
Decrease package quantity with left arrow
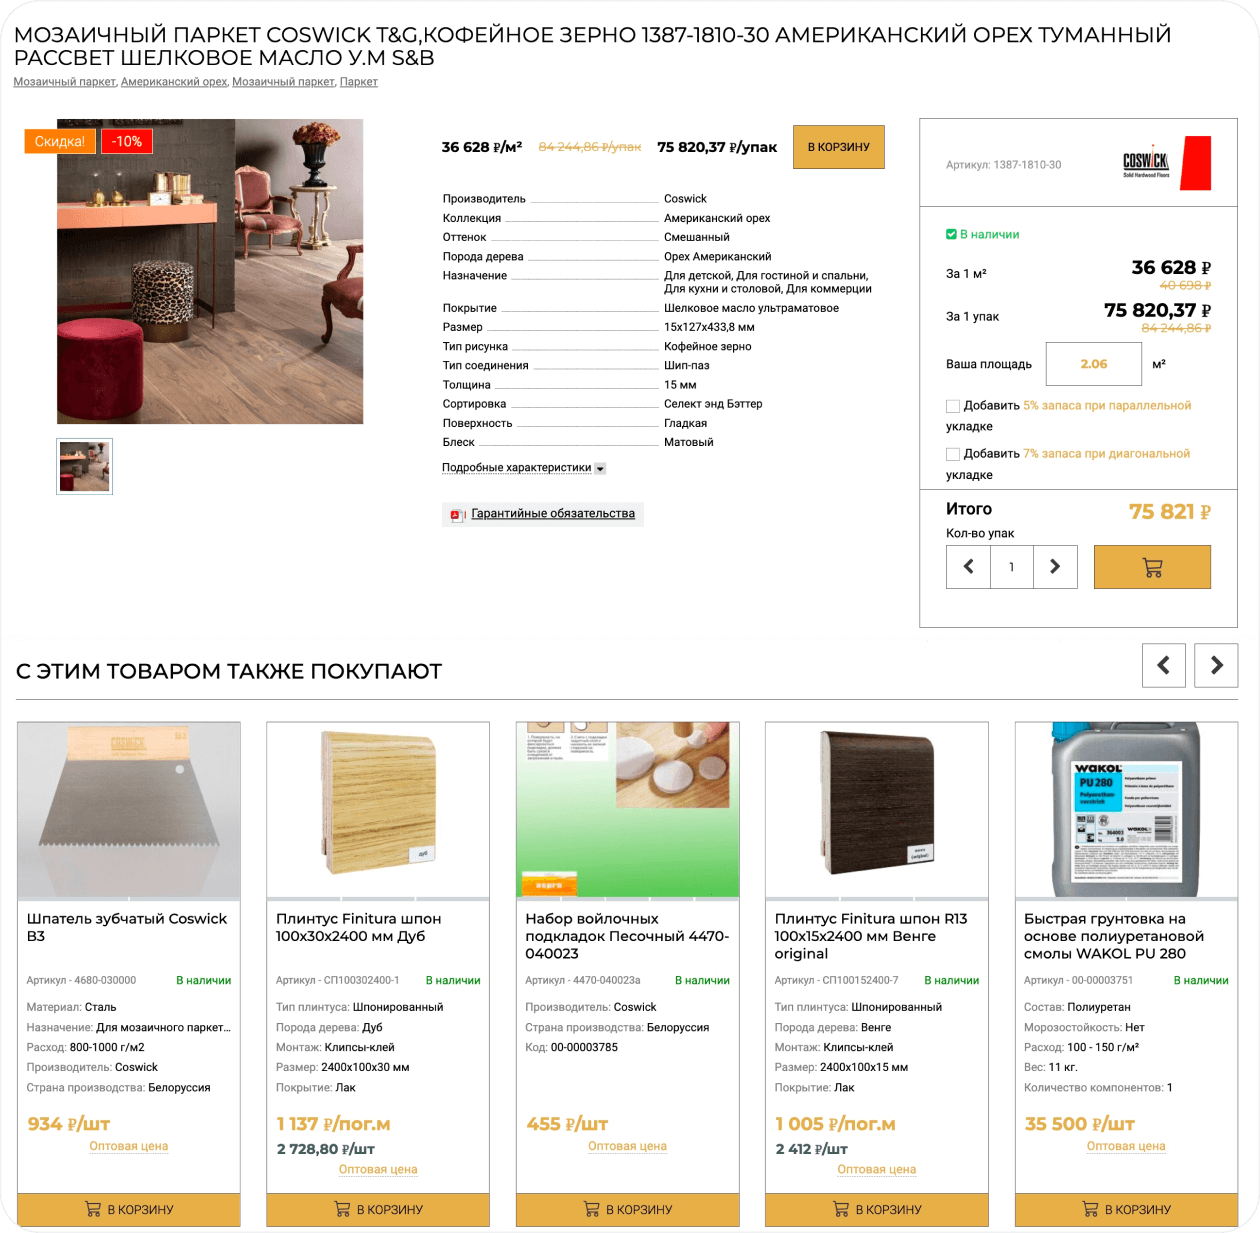tap(968, 567)
